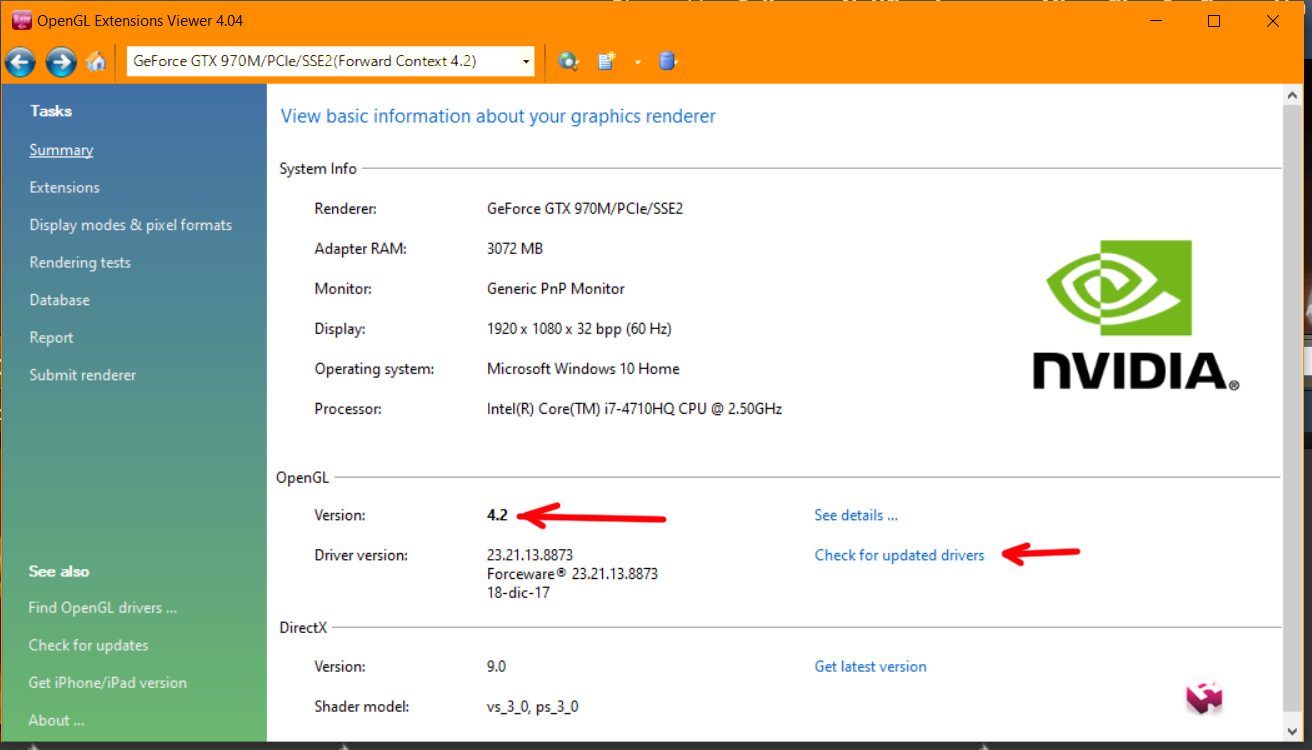This screenshot has height=750, width=1312.
Task: Click Check for updates under See also
Action: click(x=88, y=645)
